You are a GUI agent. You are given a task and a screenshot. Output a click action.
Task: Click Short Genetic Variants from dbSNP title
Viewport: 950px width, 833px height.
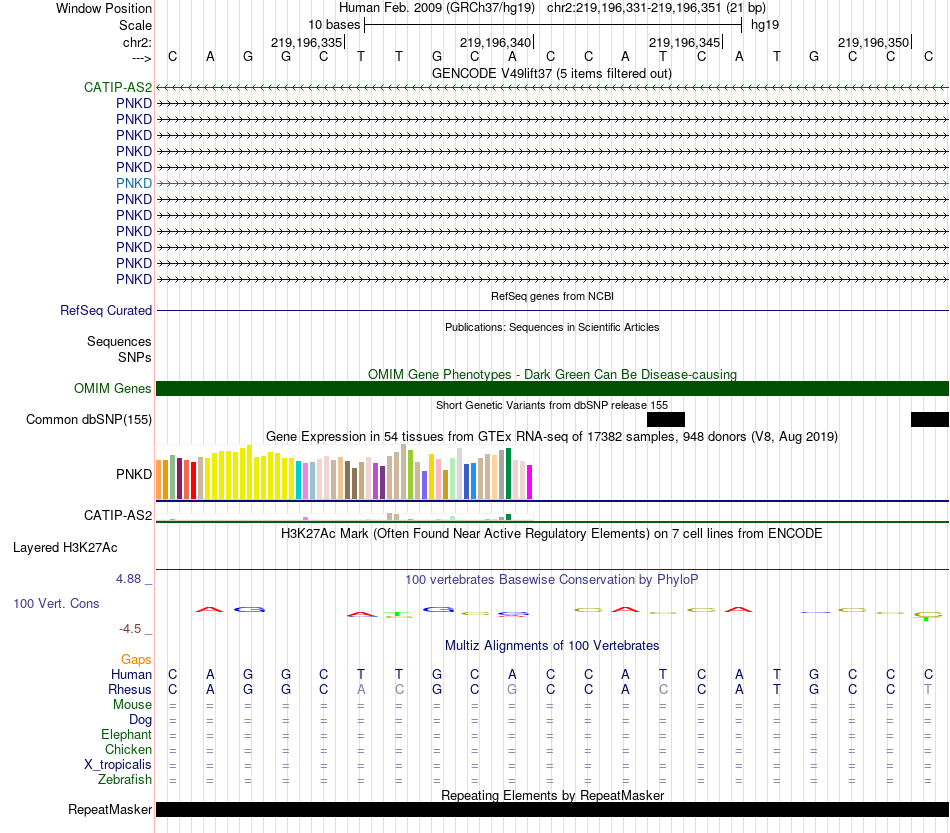click(552, 405)
